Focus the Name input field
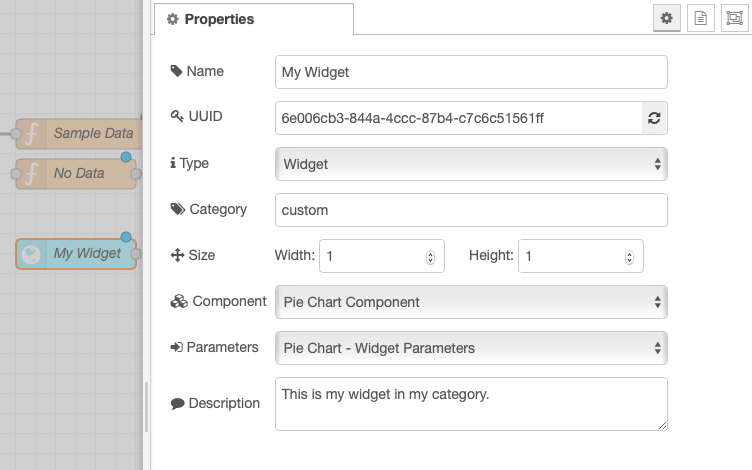 [x=471, y=72]
